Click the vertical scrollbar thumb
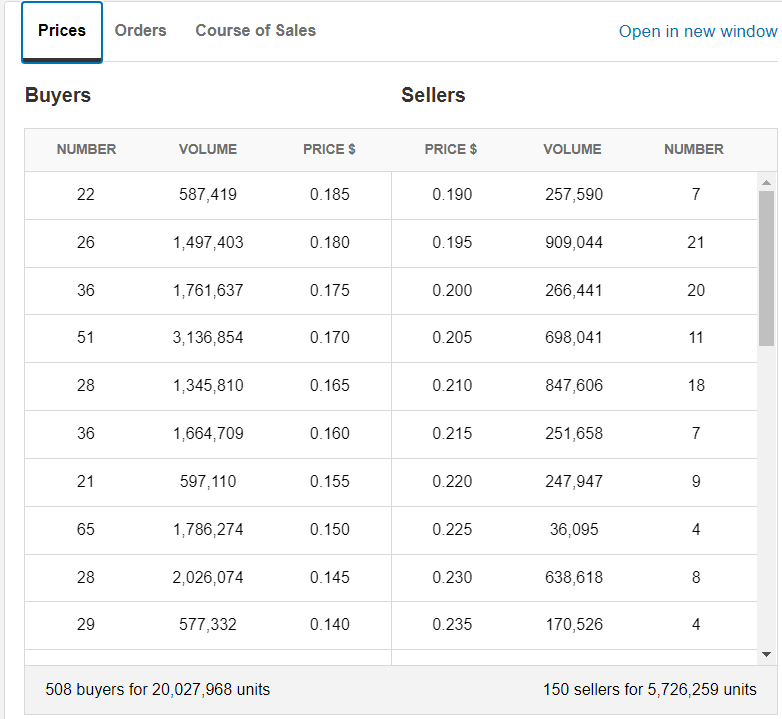The width and height of the screenshot is (782, 719). (x=767, y=268)
